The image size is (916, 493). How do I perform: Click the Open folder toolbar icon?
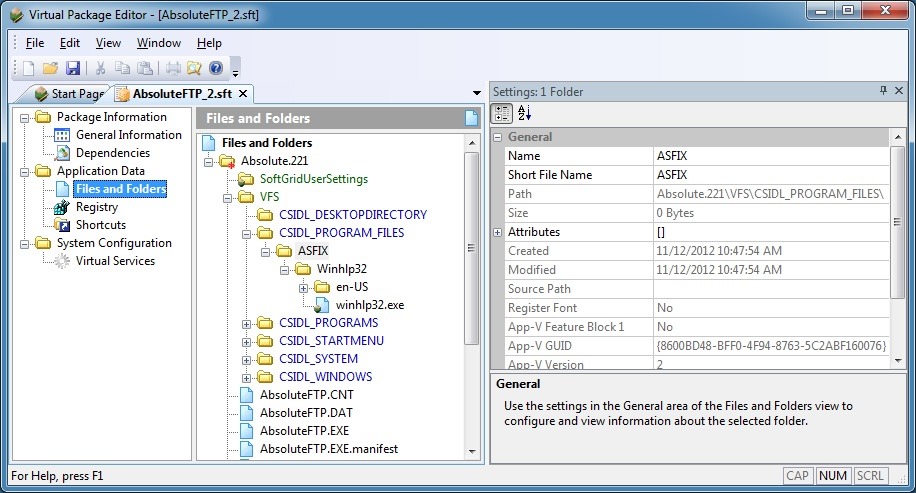(x=50, y=68)
